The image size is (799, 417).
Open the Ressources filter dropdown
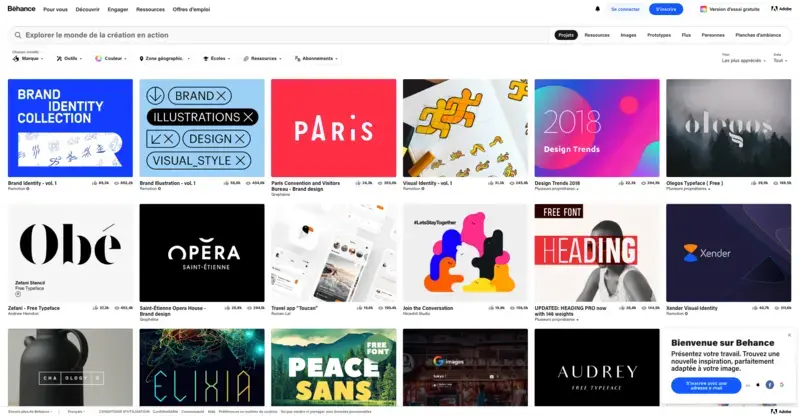click(262, 59)
